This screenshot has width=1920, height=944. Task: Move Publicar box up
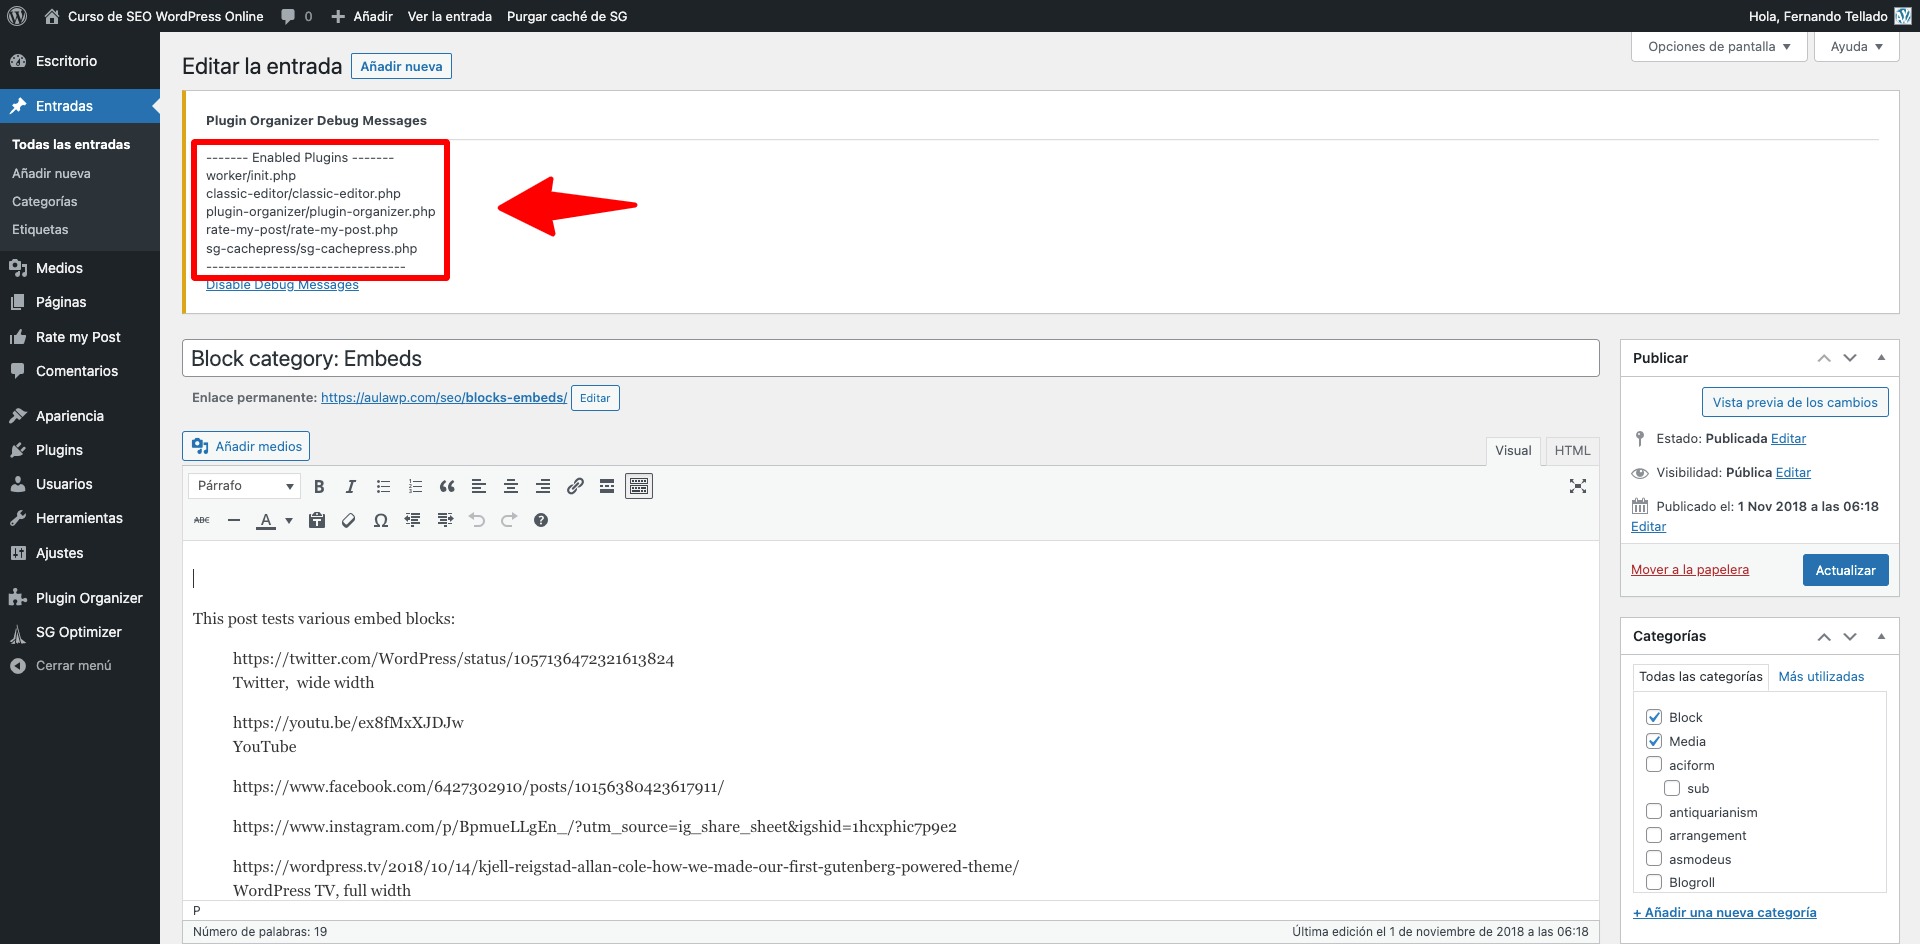click(x=1824, y=358)
